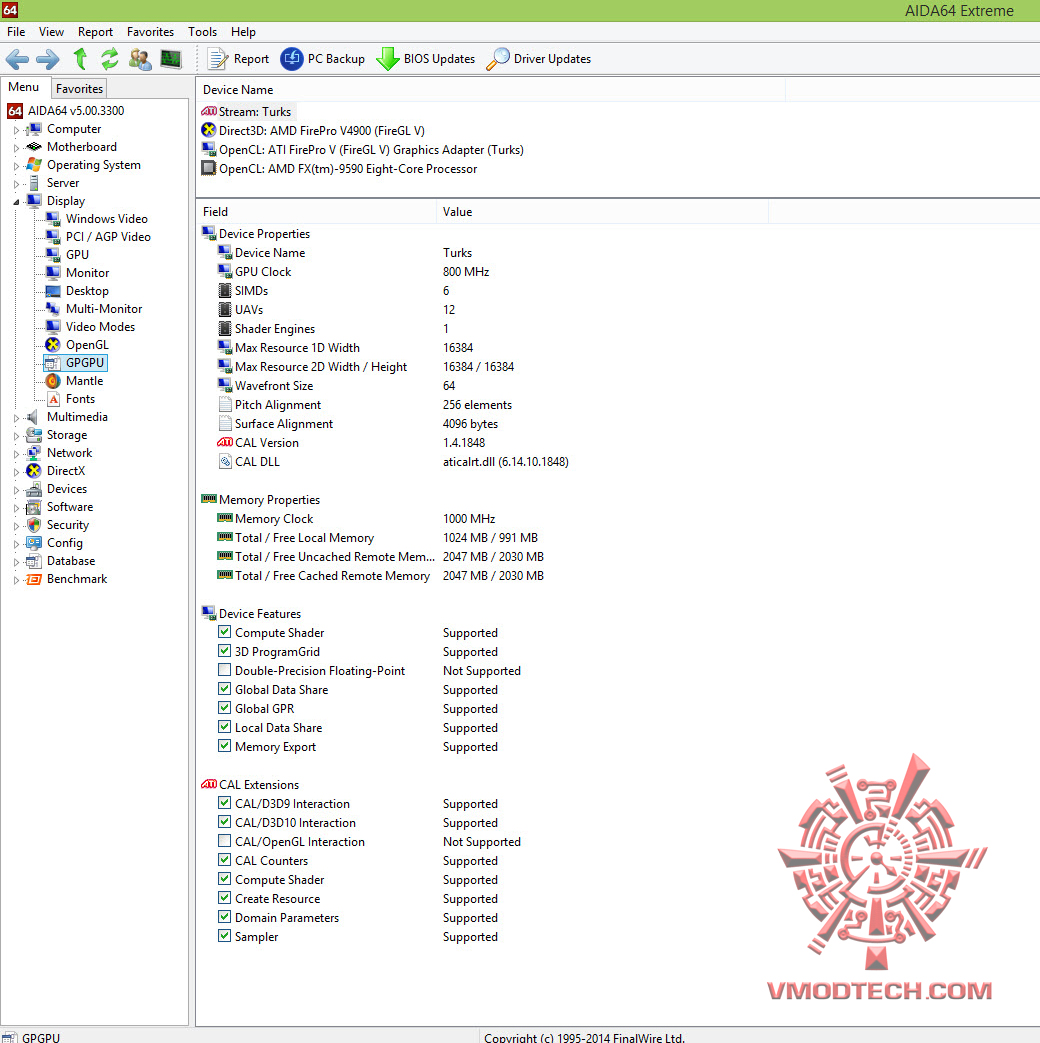This screenshot has height=1043, width=1040.
Task: Click the Field column header
Action: tap(317, 212)
